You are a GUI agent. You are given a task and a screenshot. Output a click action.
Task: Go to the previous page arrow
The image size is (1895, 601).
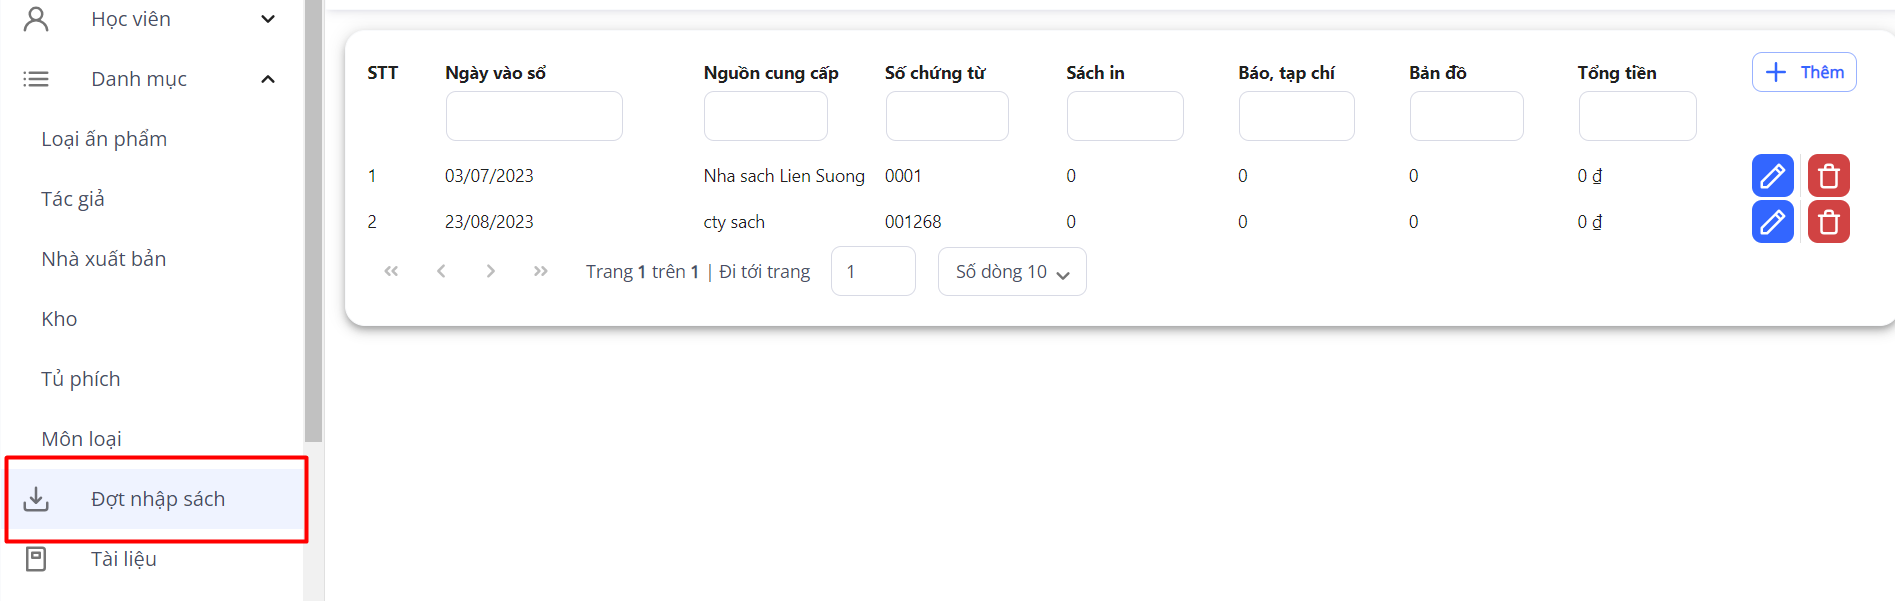[x=441, y=271]
